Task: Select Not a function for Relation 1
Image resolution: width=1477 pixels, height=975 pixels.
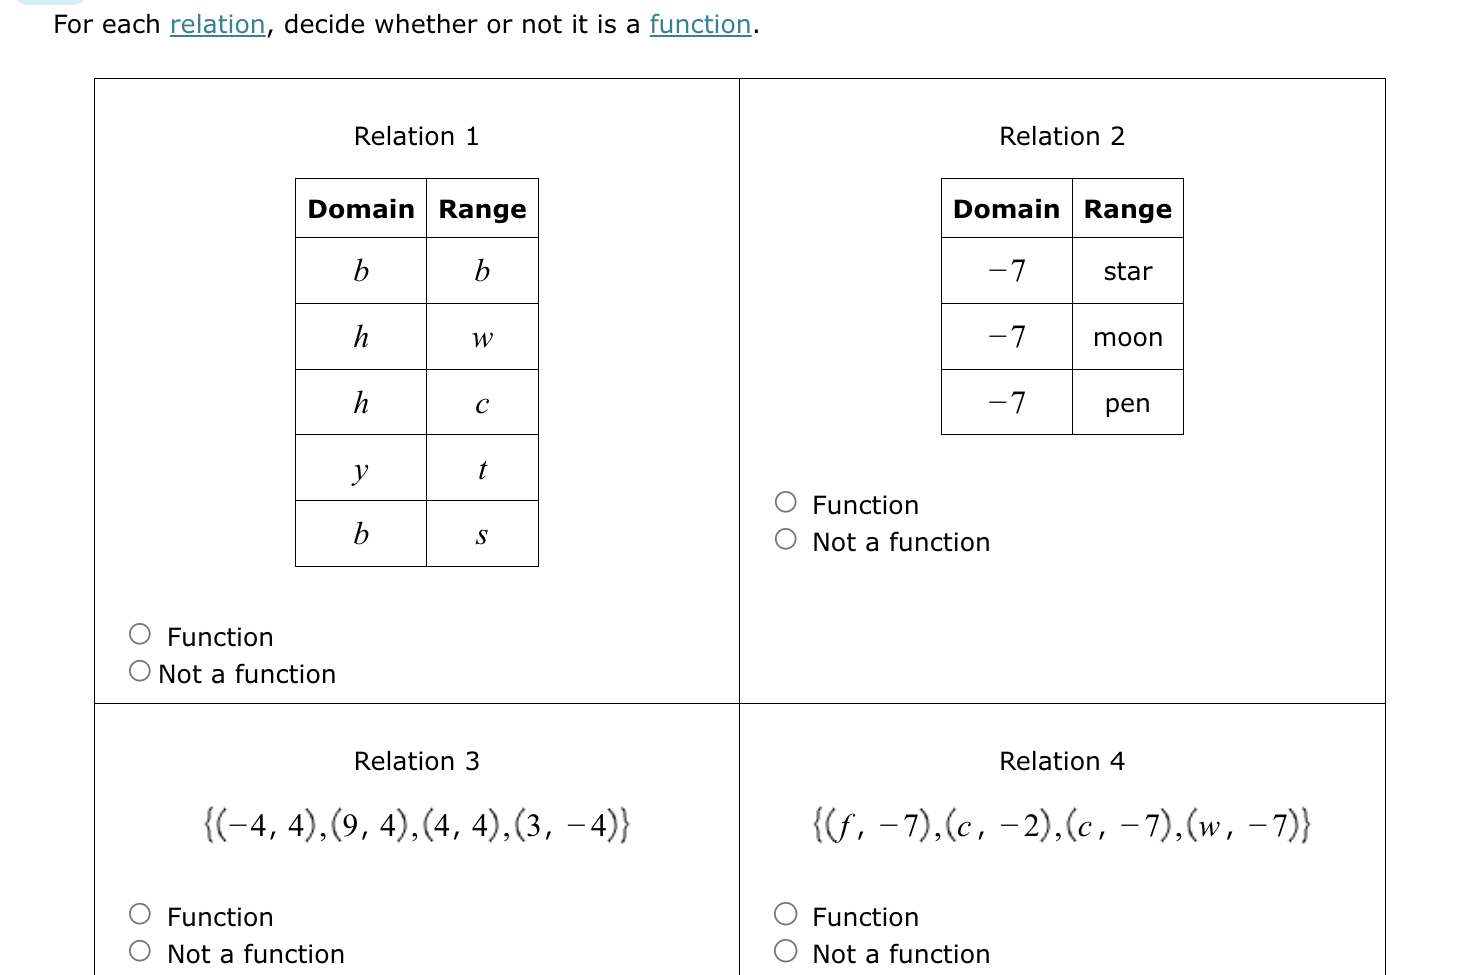Action: [139, 671]
